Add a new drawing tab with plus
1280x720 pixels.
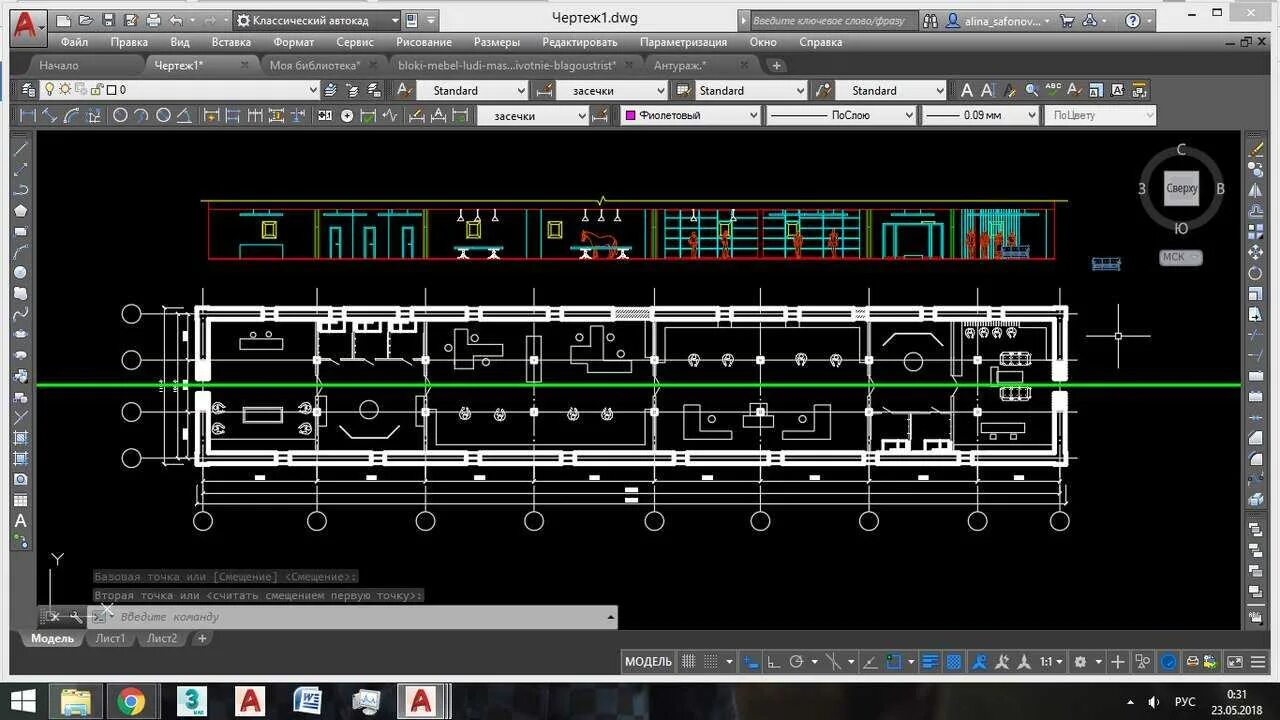click(x=776, y=65)
